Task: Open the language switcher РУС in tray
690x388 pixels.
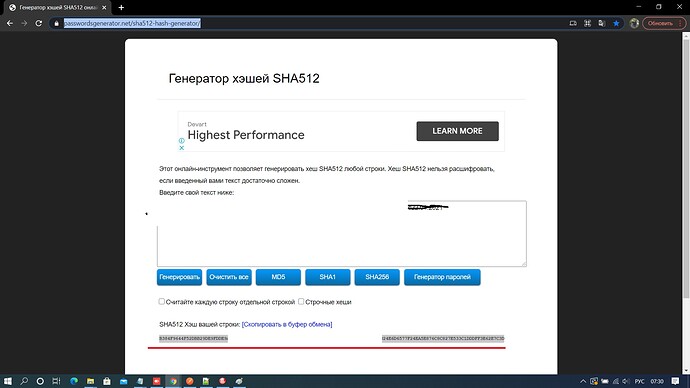Action: tap(639, 381)
